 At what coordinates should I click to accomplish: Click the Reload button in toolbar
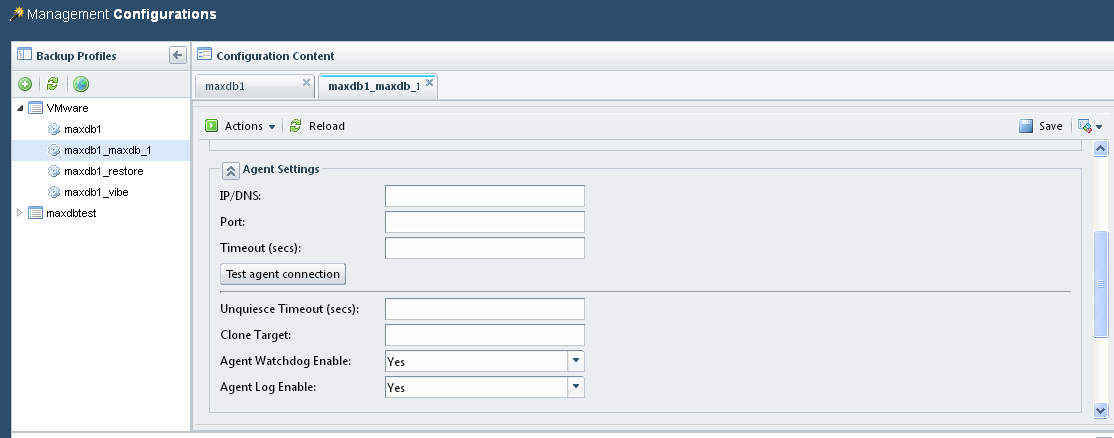[317, 126]
